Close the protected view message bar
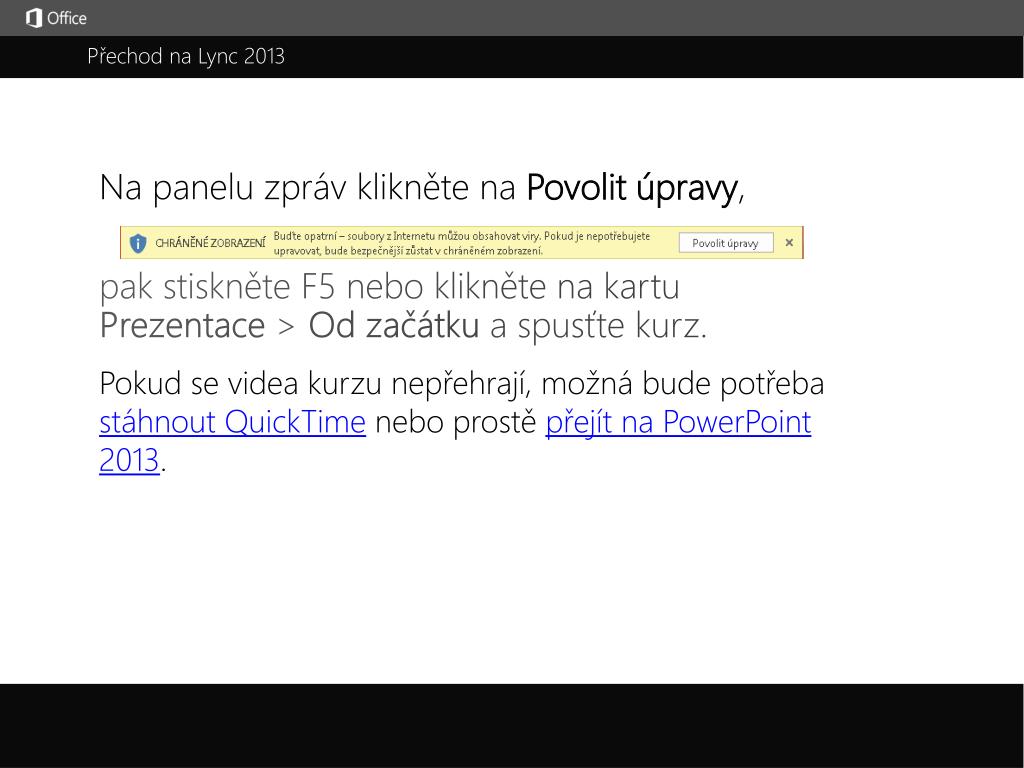The image size is (1024, 768). click(789, 243)
